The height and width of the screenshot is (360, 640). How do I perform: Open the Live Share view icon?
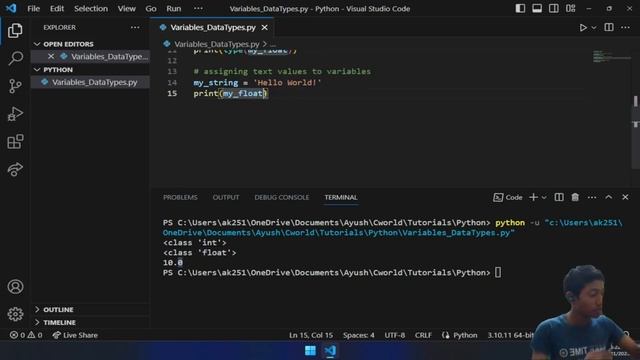pyautogui.click(x=15, y=169)
